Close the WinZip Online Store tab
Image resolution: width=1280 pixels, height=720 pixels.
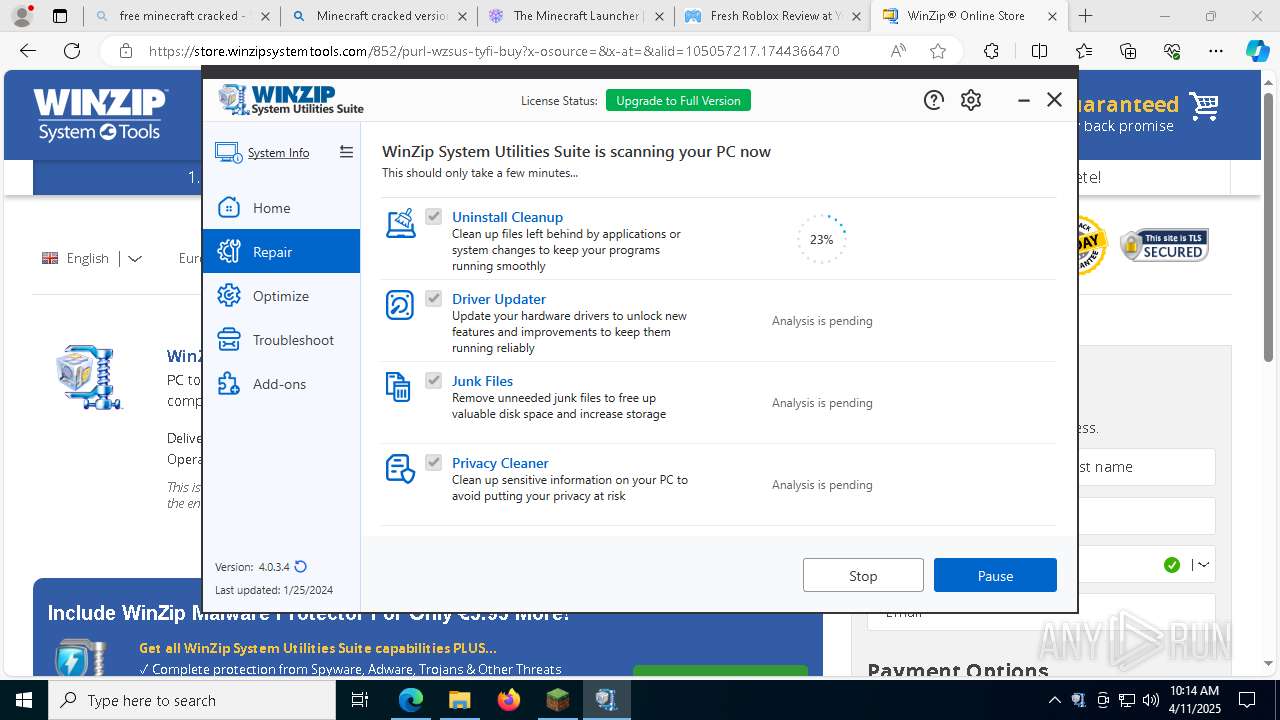click(x=1052, y=16)
